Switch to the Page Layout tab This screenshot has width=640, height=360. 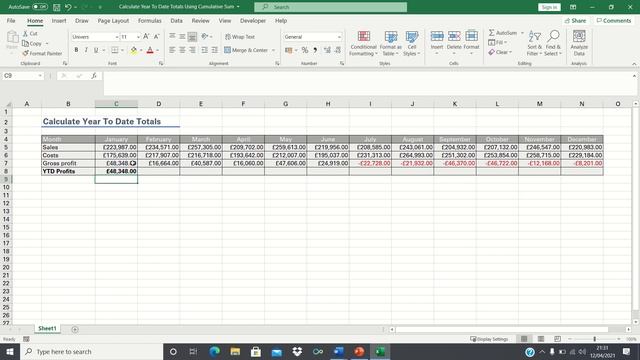(x=113, y=20)
